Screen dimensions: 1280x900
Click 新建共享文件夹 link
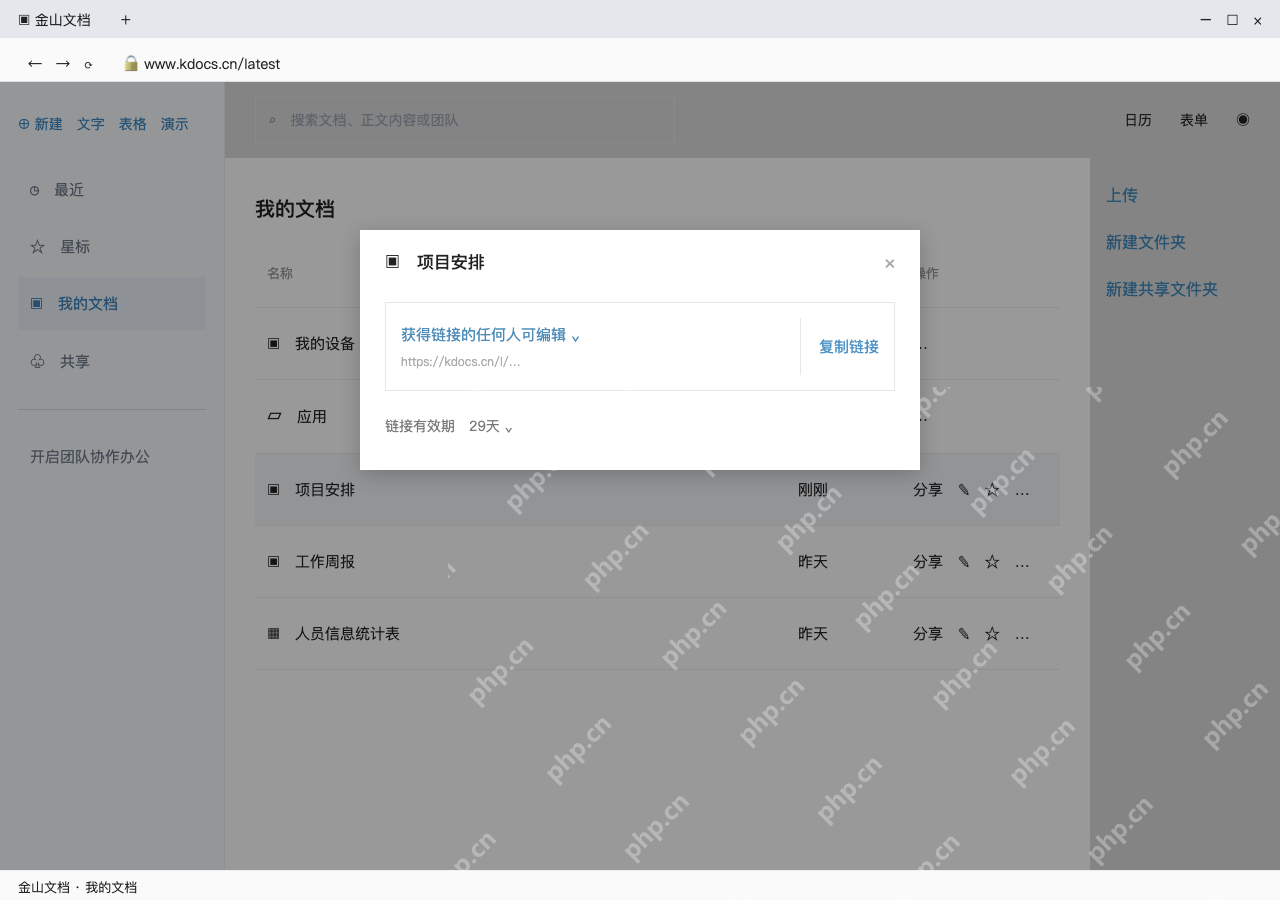[x=1162, y=289]
